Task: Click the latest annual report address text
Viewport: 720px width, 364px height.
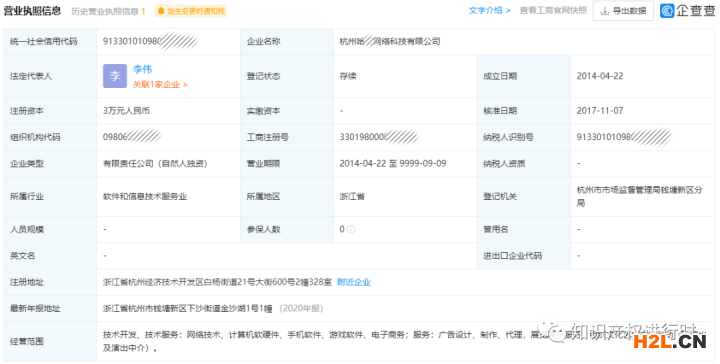Action: [187, 308]
